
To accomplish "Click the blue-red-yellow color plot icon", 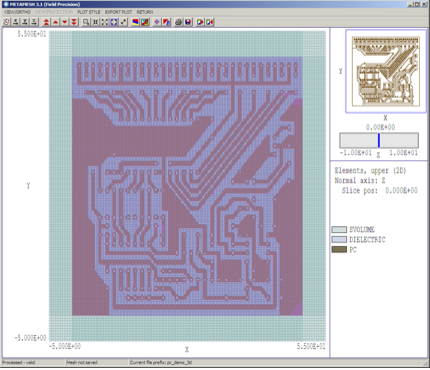I will (x=136, y=22).
